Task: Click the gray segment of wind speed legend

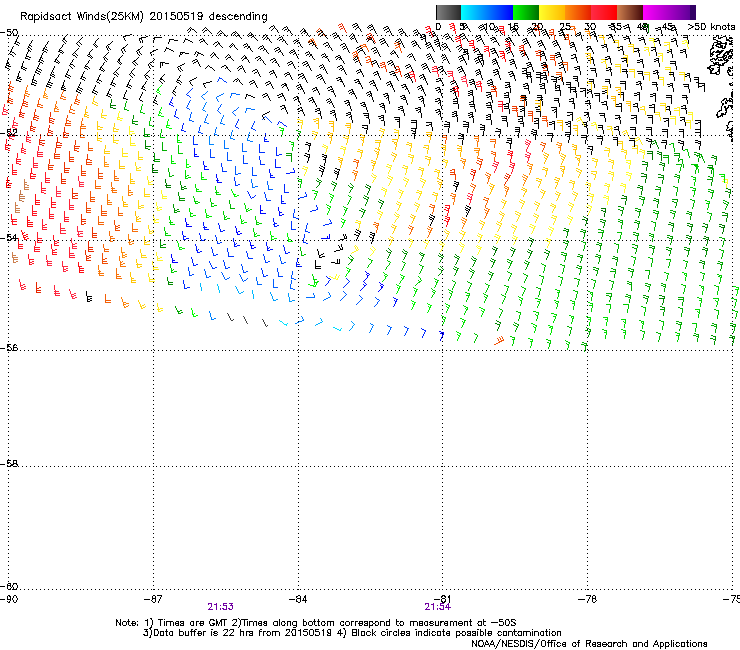Action: tap(448, 12)
